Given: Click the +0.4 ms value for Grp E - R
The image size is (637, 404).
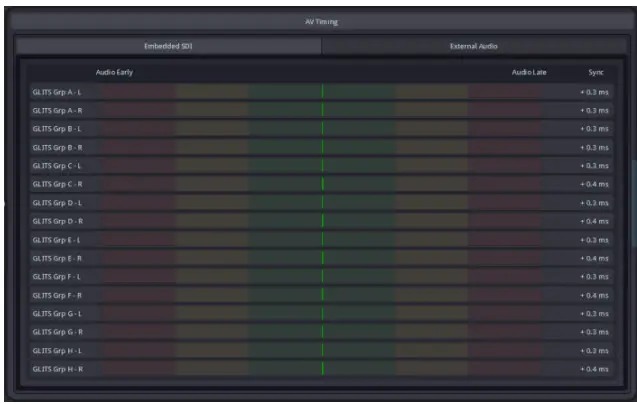Looking at the screenshot, I should pos(594,258).
